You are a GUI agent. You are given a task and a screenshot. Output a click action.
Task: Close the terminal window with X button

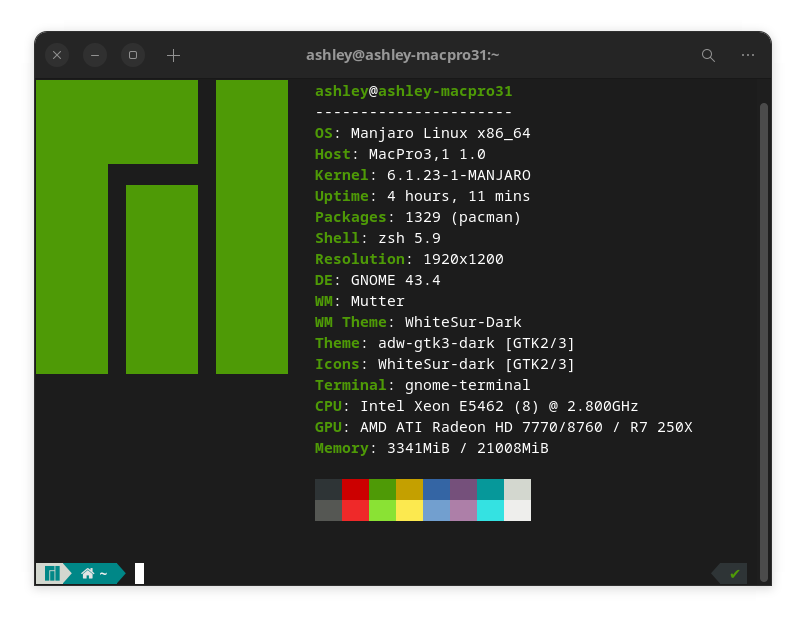(x=57, y=55)
